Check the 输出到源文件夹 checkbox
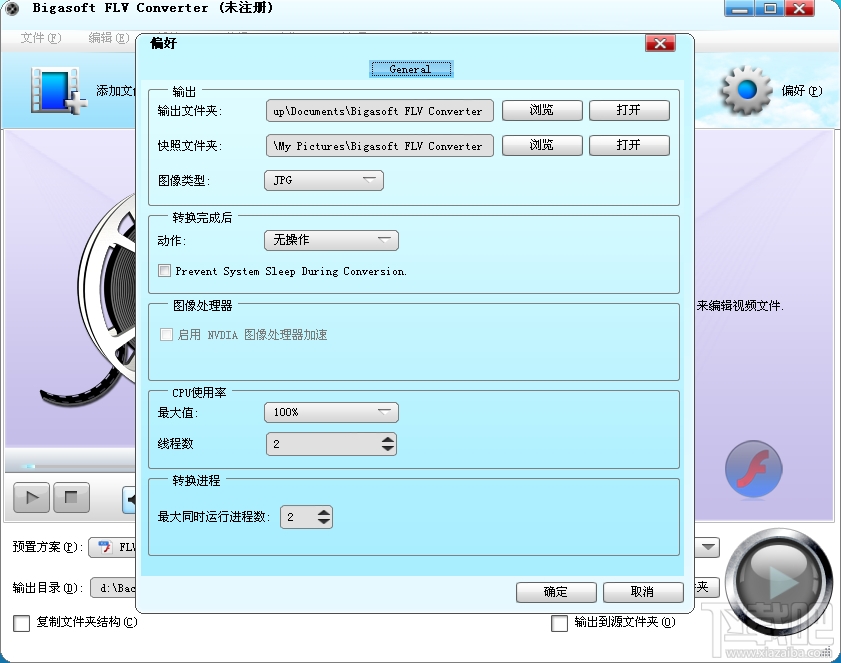Image resolution: width=841 pixels, height=663 pixels. coord(560,623)
